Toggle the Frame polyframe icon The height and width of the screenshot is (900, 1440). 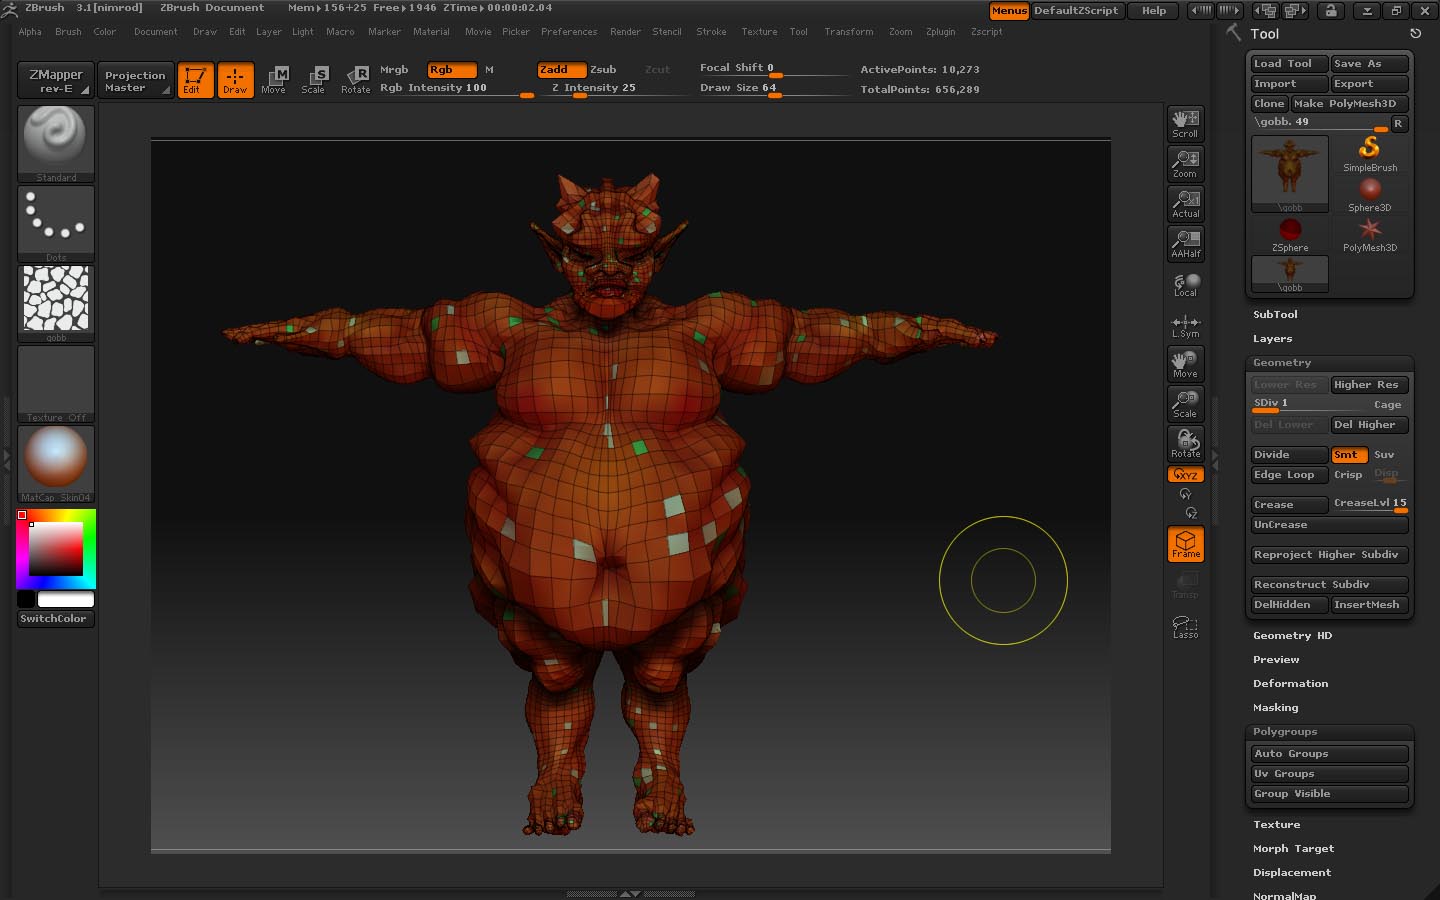pyautogui.click(x=1185, y=545)
